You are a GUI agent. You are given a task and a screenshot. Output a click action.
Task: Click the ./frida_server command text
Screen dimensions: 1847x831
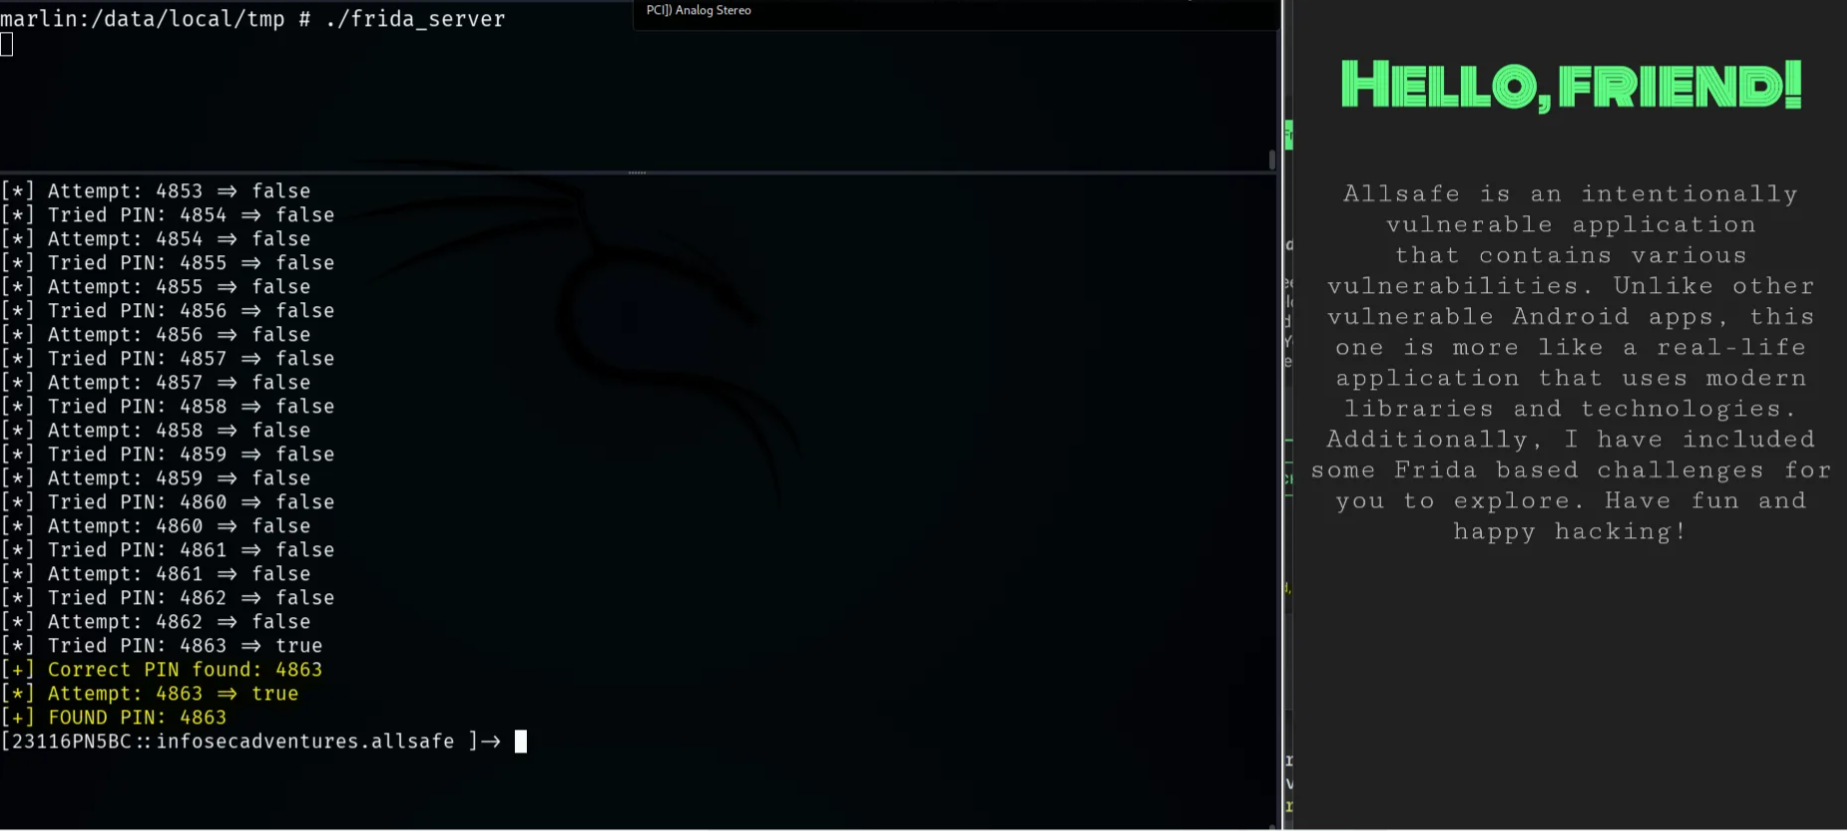pos(415,19)
